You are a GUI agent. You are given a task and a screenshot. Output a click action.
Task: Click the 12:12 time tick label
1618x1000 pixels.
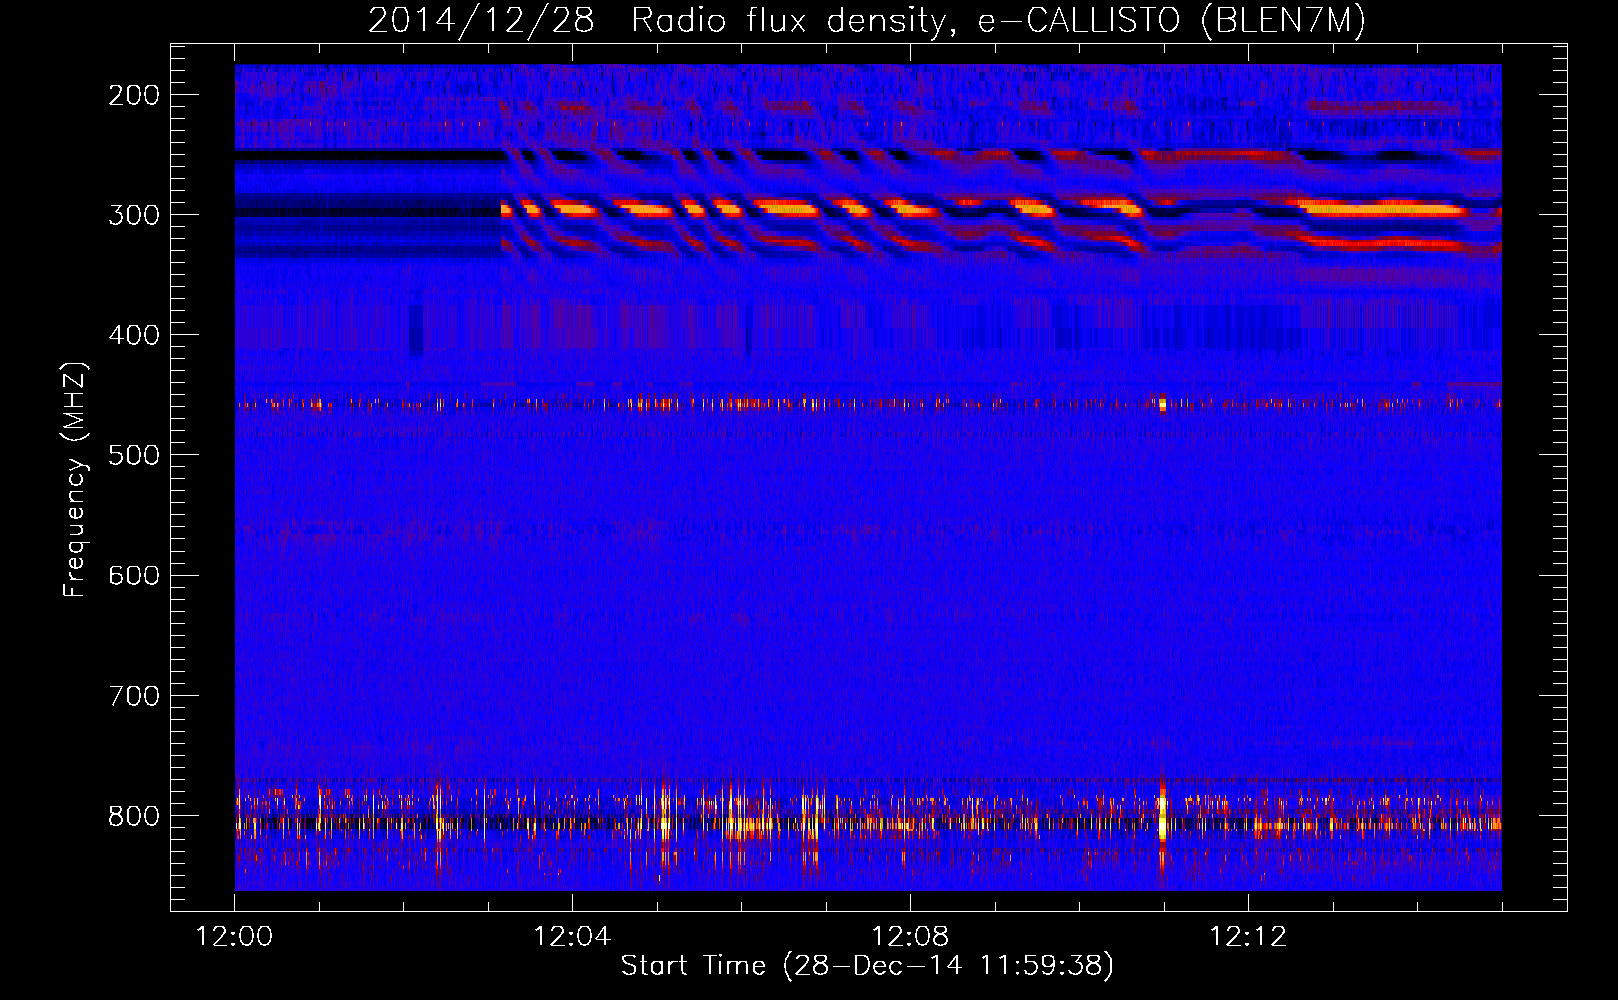point(1248,937)
